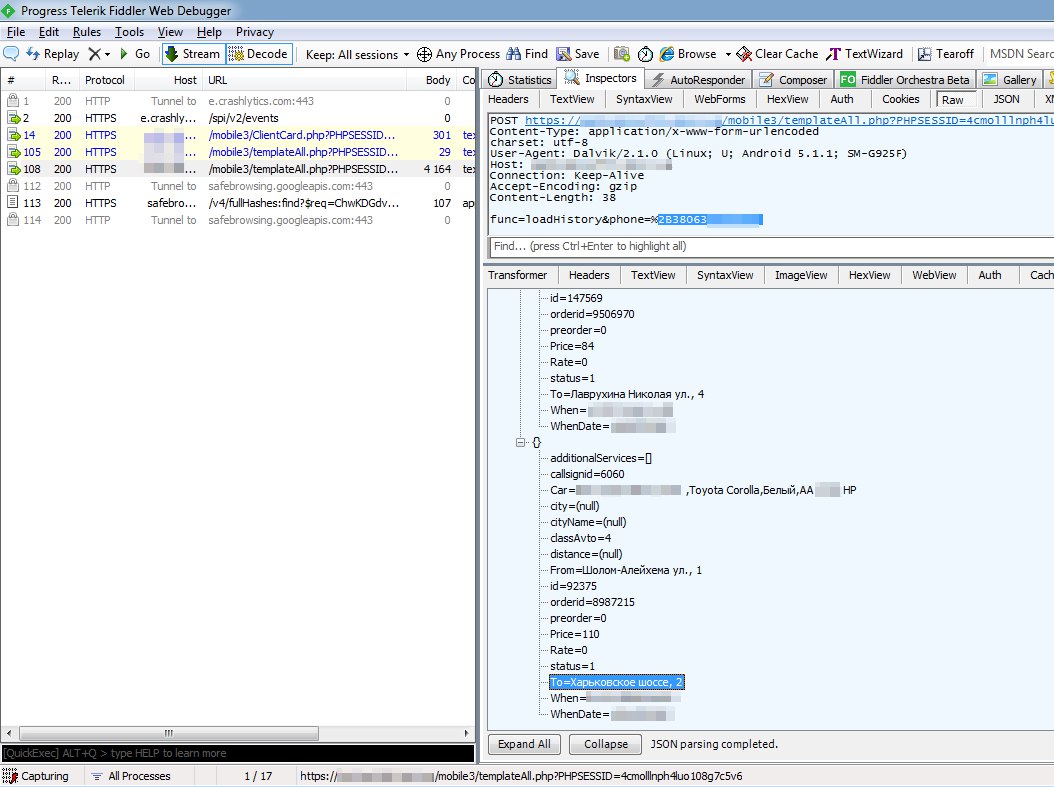Select the response ImageView tab
The height and width of the screenshot is (787, 1054).
click(x=801, y=276)
